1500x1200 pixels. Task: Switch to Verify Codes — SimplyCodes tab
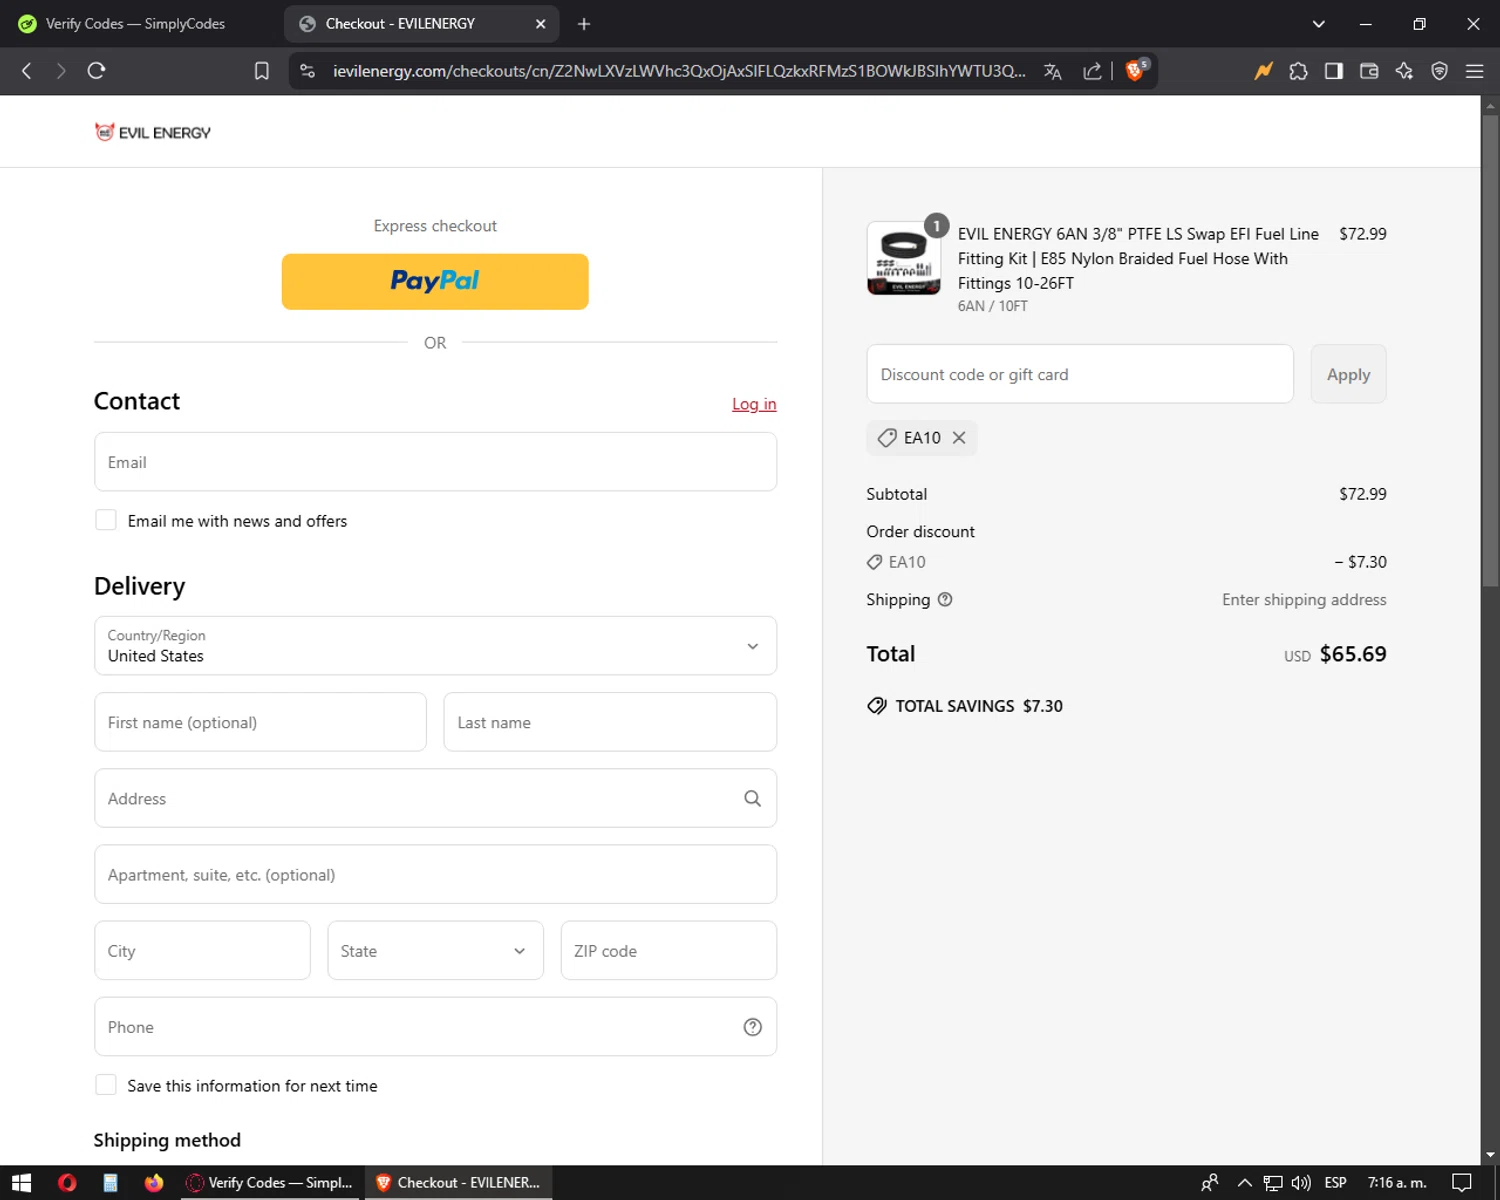[135, 24]
